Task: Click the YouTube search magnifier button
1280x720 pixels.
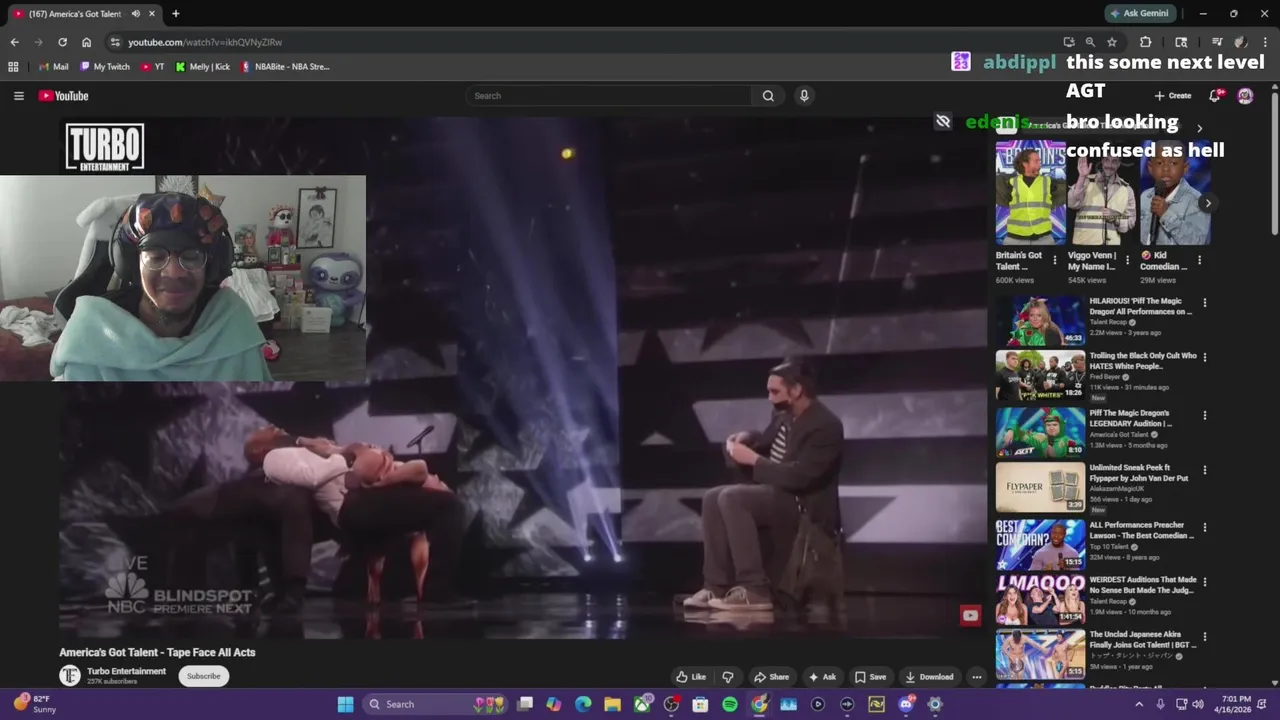Action: [x=768, y=96]
